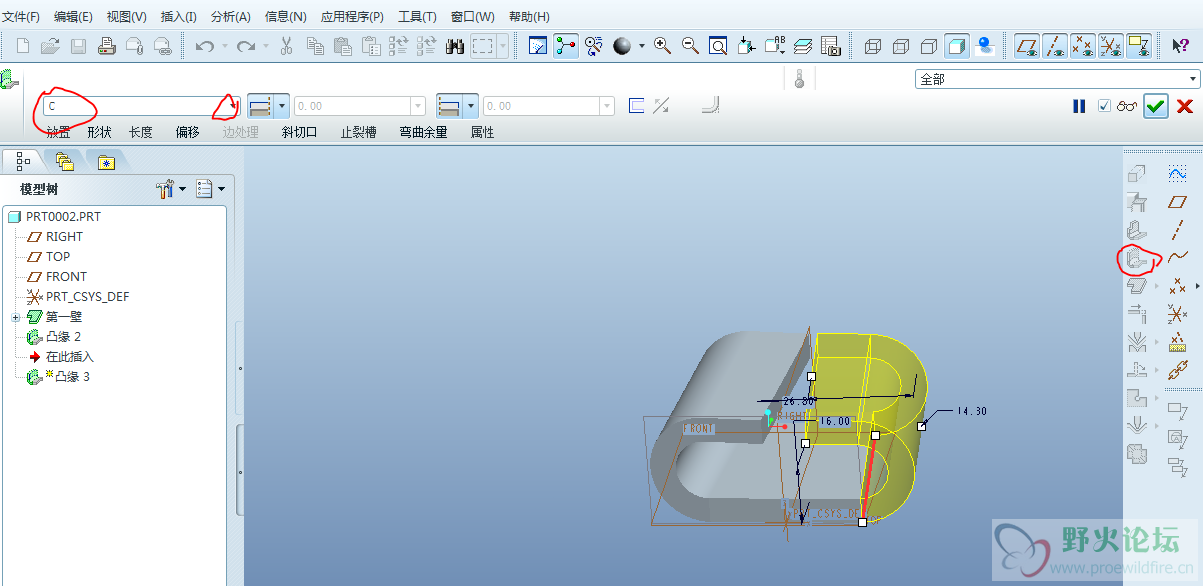
Task: Open the appearance sphere dropdown arrow
Action: (641, 45)
